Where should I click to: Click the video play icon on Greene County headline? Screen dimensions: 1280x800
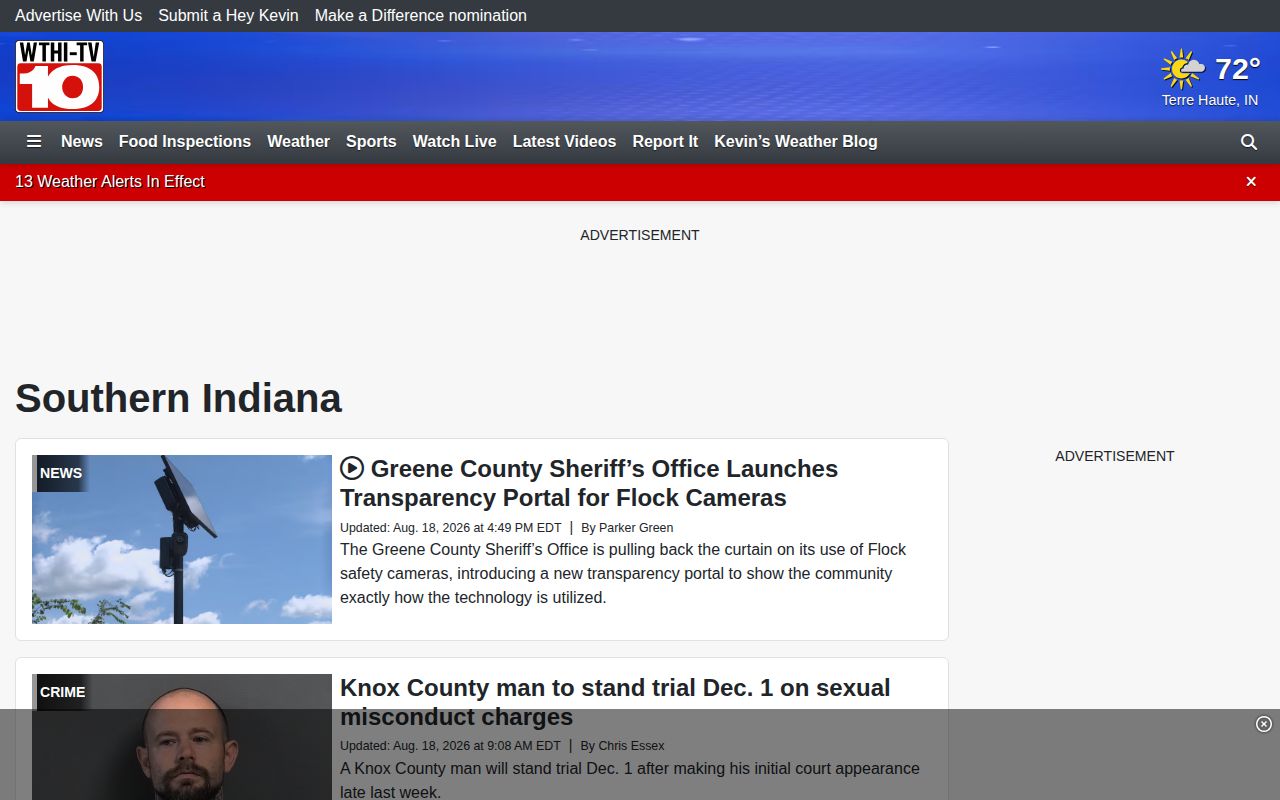(x=352, y=468)
